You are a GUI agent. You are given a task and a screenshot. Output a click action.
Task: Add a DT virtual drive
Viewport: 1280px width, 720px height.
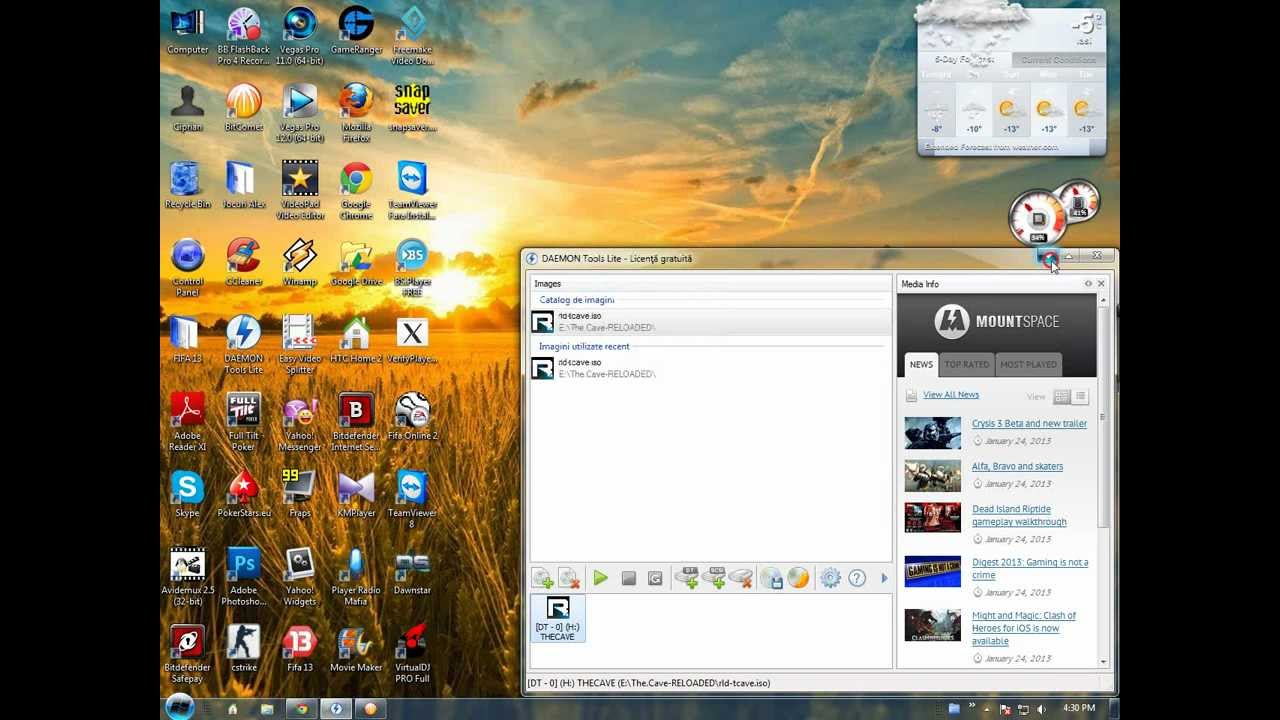[688, 577]
